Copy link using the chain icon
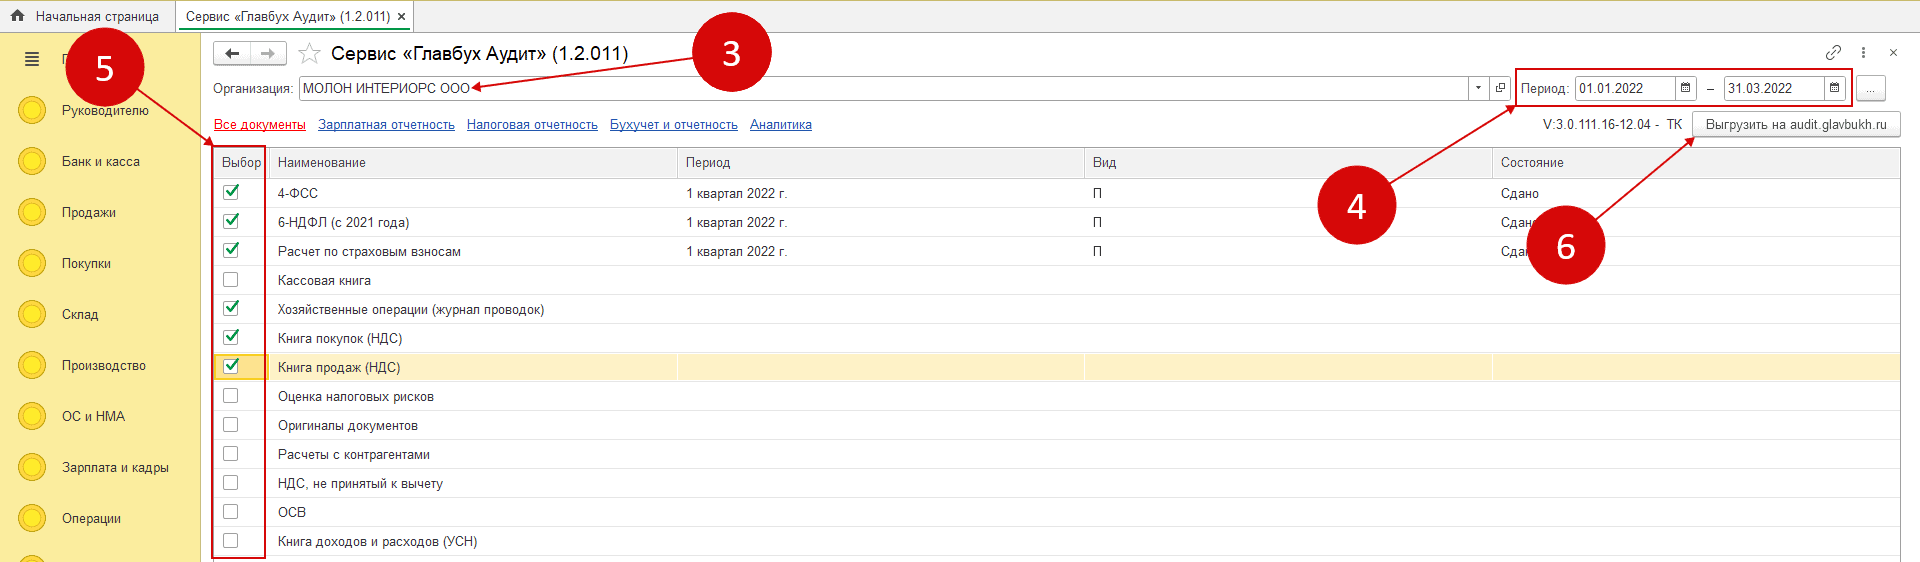Screen dimensions: 1920x562 click(1833, 53)
